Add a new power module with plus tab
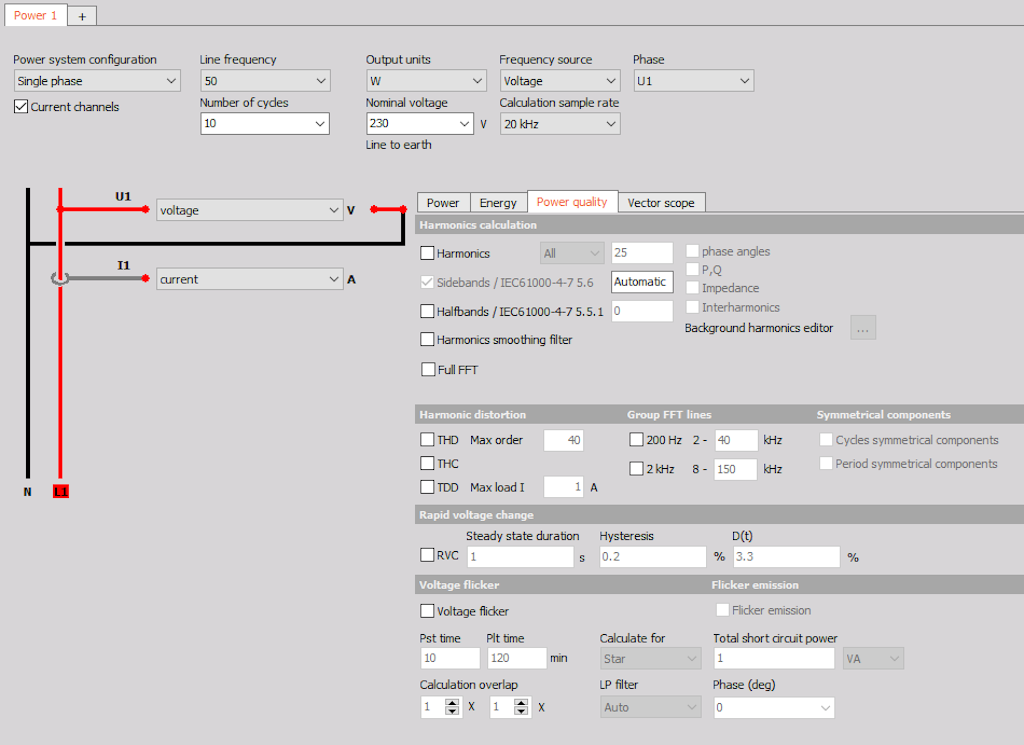1024x745 pixels. pos(82,16)
